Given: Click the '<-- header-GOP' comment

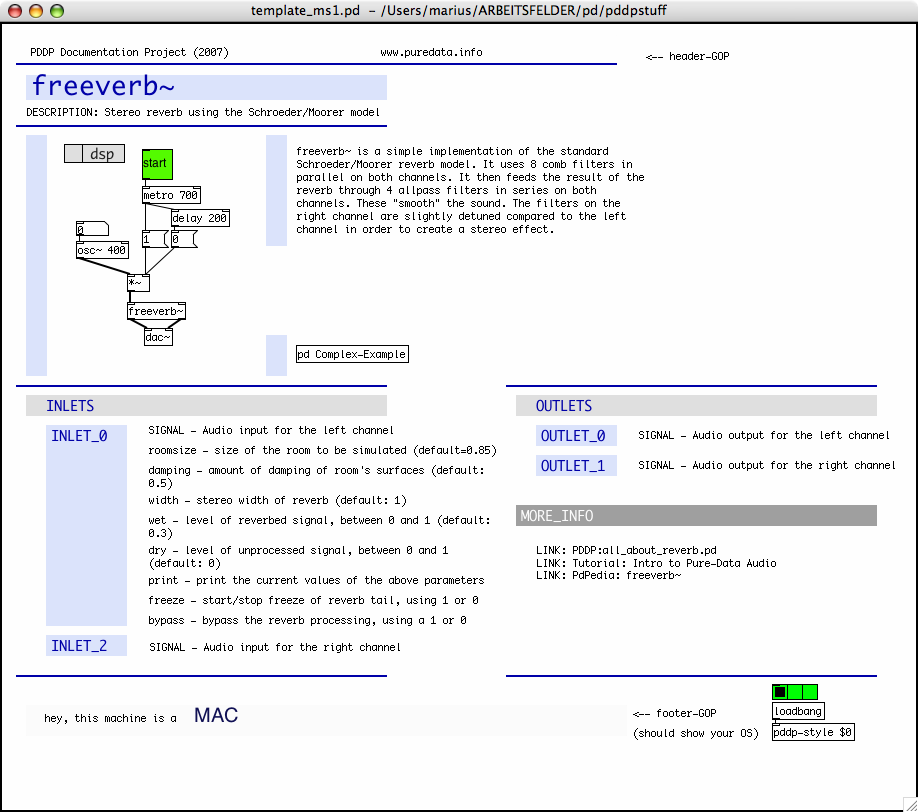Looking at the screenshot, I should pyautogui.click(x=687, y=56).
